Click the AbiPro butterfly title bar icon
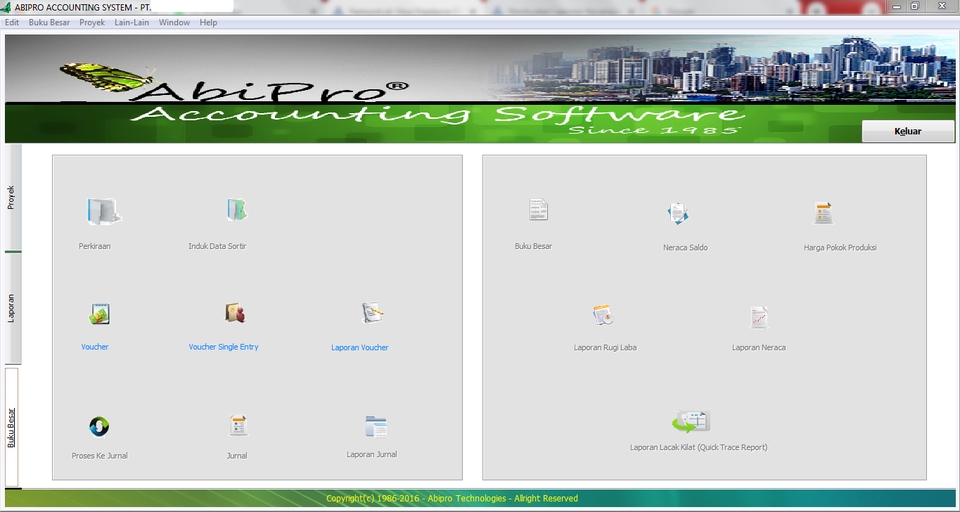Screen dimensions: 960x512 coord(6,7)
